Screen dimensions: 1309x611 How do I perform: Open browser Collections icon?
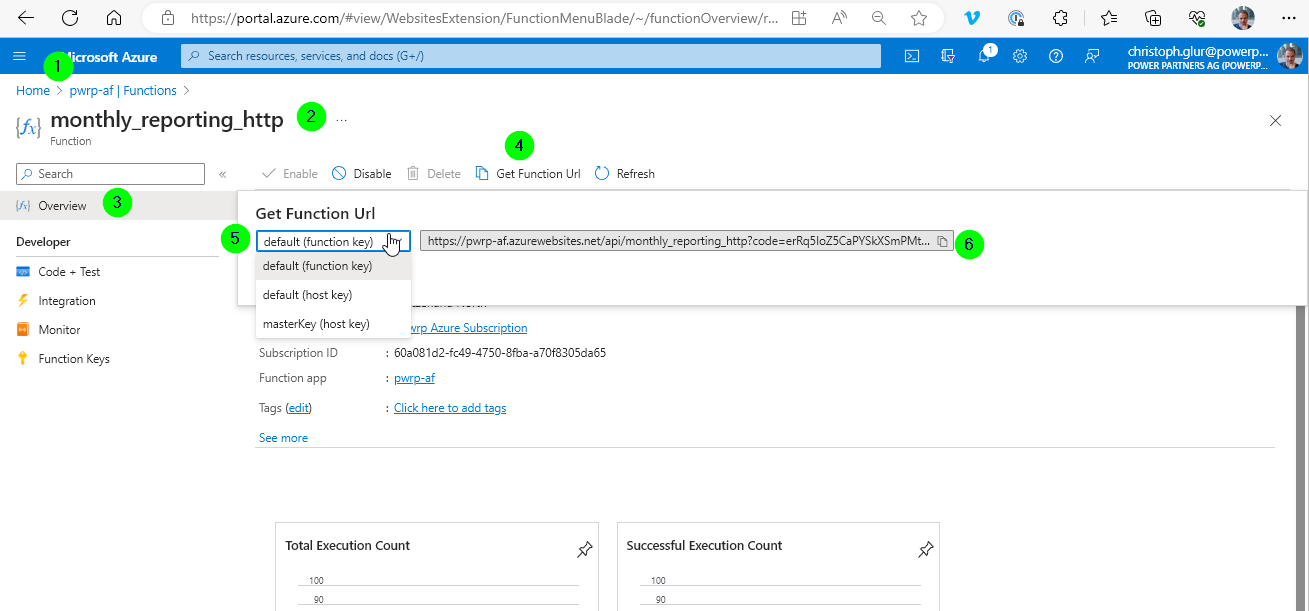pos(1153,18)
